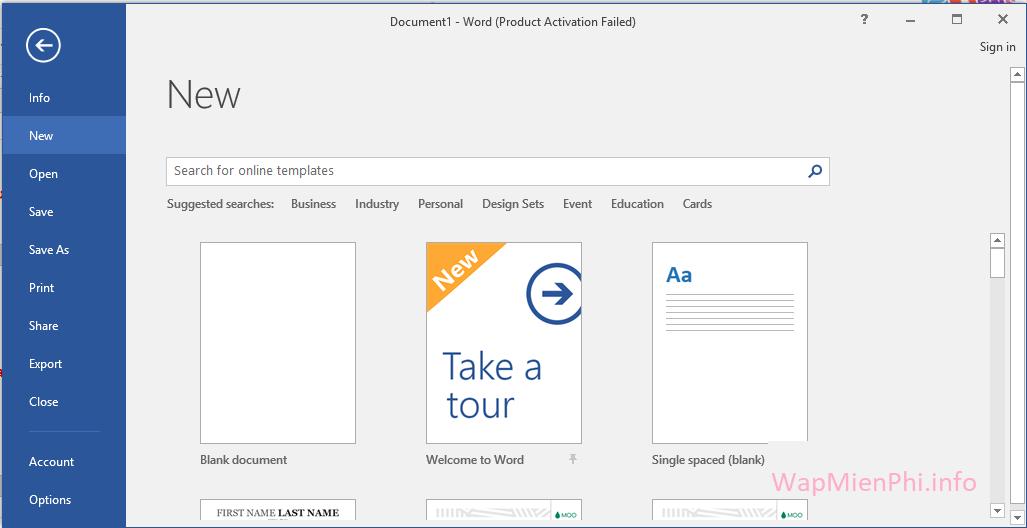Image resolution: width=1027 pixels, height=528 pixels.
Task: Click the Search for online templates box
Action: click(x=498, y=171)
